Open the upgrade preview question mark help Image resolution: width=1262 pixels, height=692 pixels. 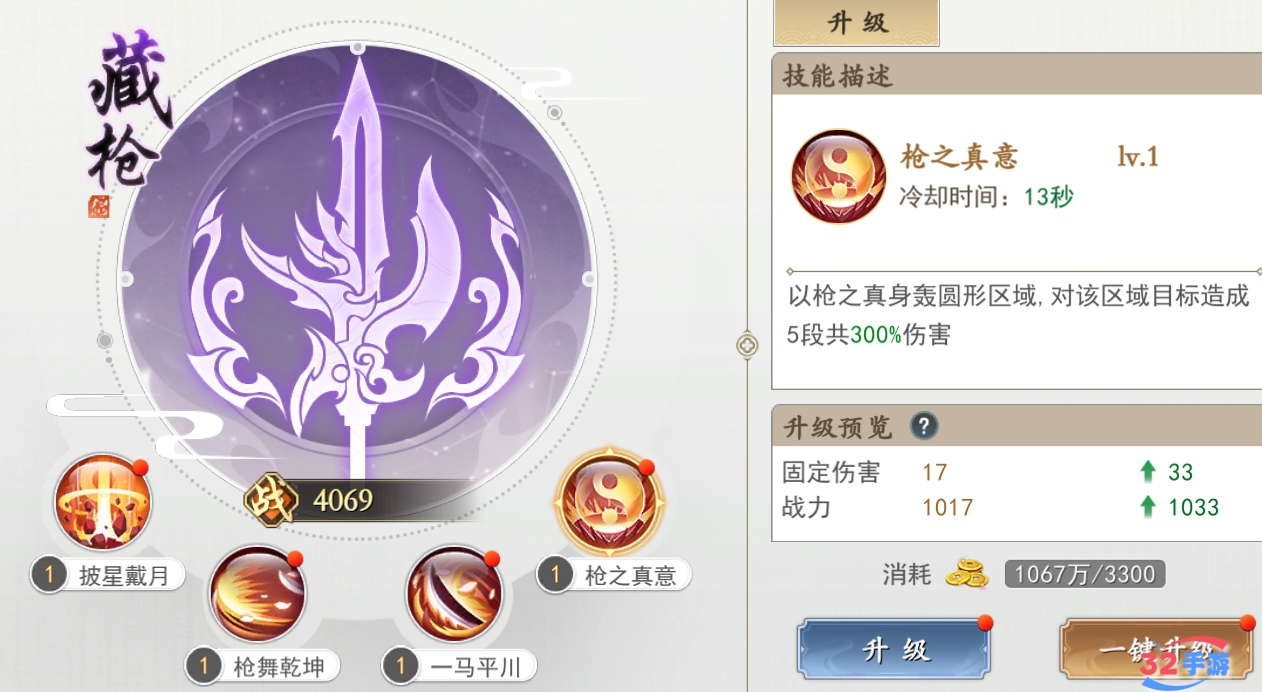point(923,427)
